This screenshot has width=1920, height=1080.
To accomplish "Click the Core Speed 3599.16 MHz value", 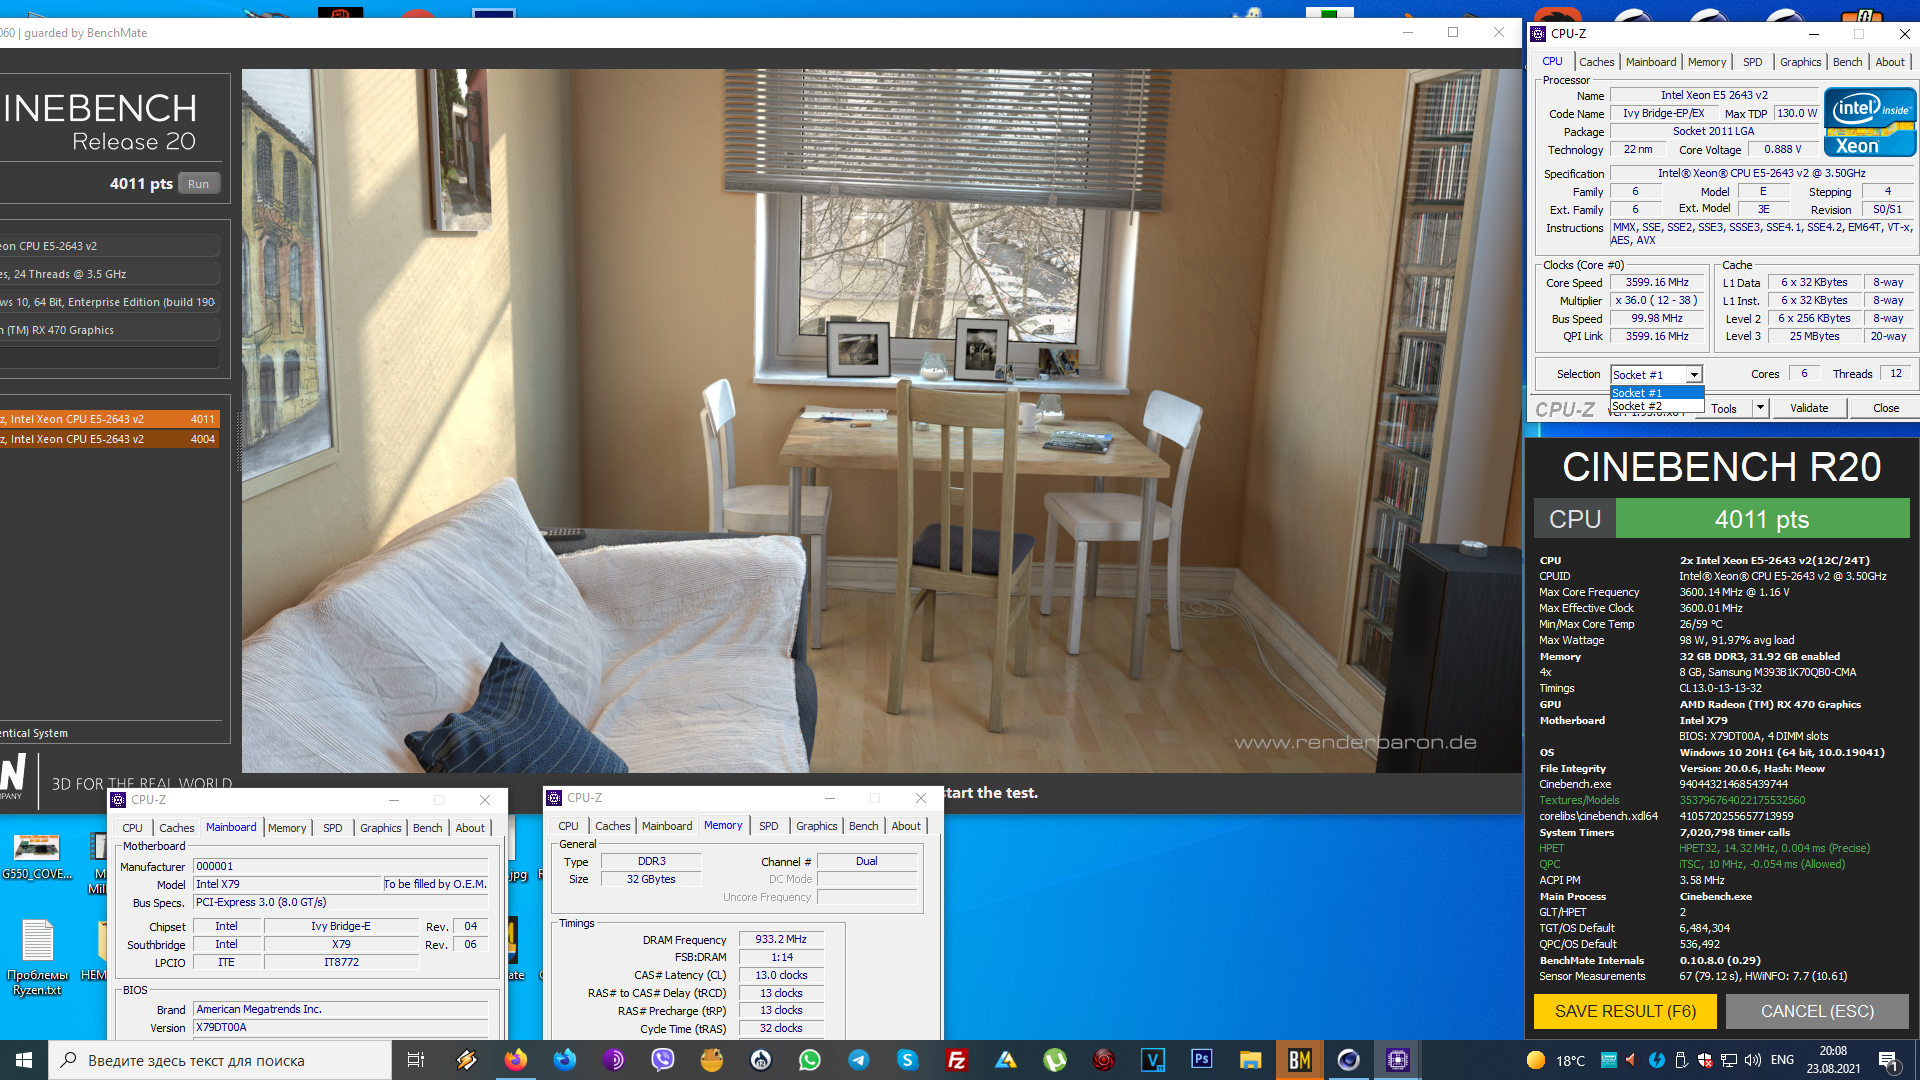I will (x=1657, y=283).
